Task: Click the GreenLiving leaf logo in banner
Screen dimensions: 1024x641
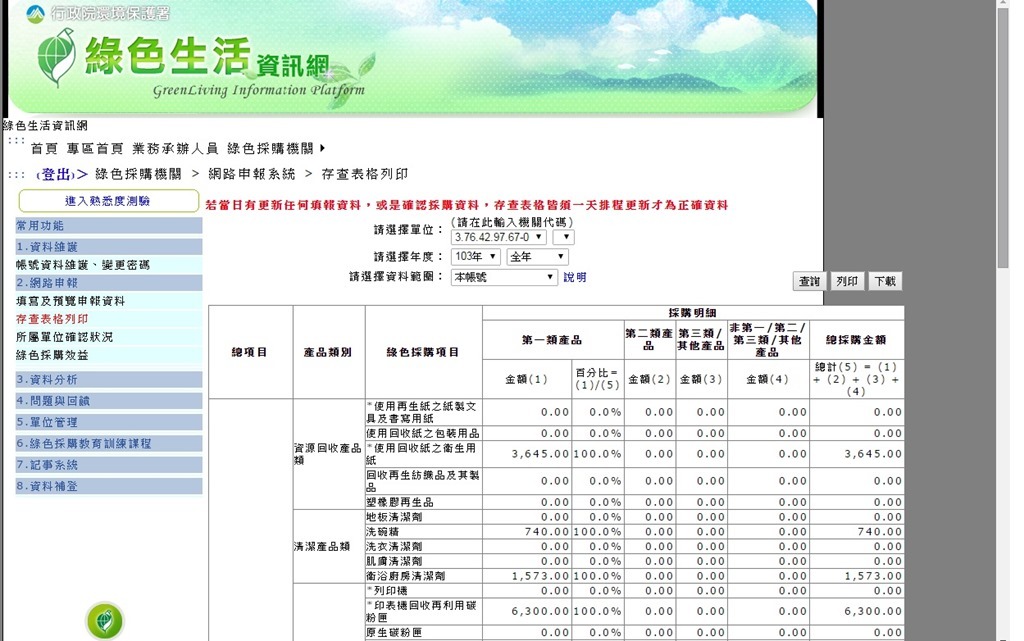Action: [x=56, y=58]
